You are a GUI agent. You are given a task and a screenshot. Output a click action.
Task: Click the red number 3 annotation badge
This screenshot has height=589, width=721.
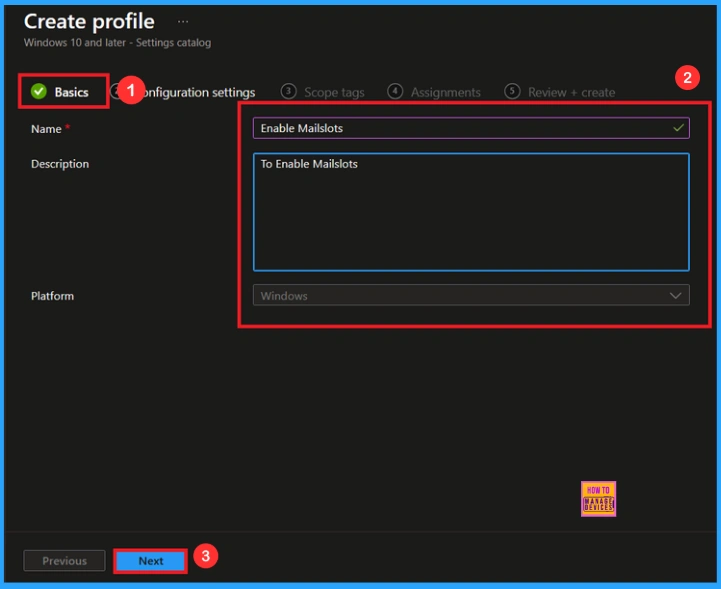[x=204, y=558]
